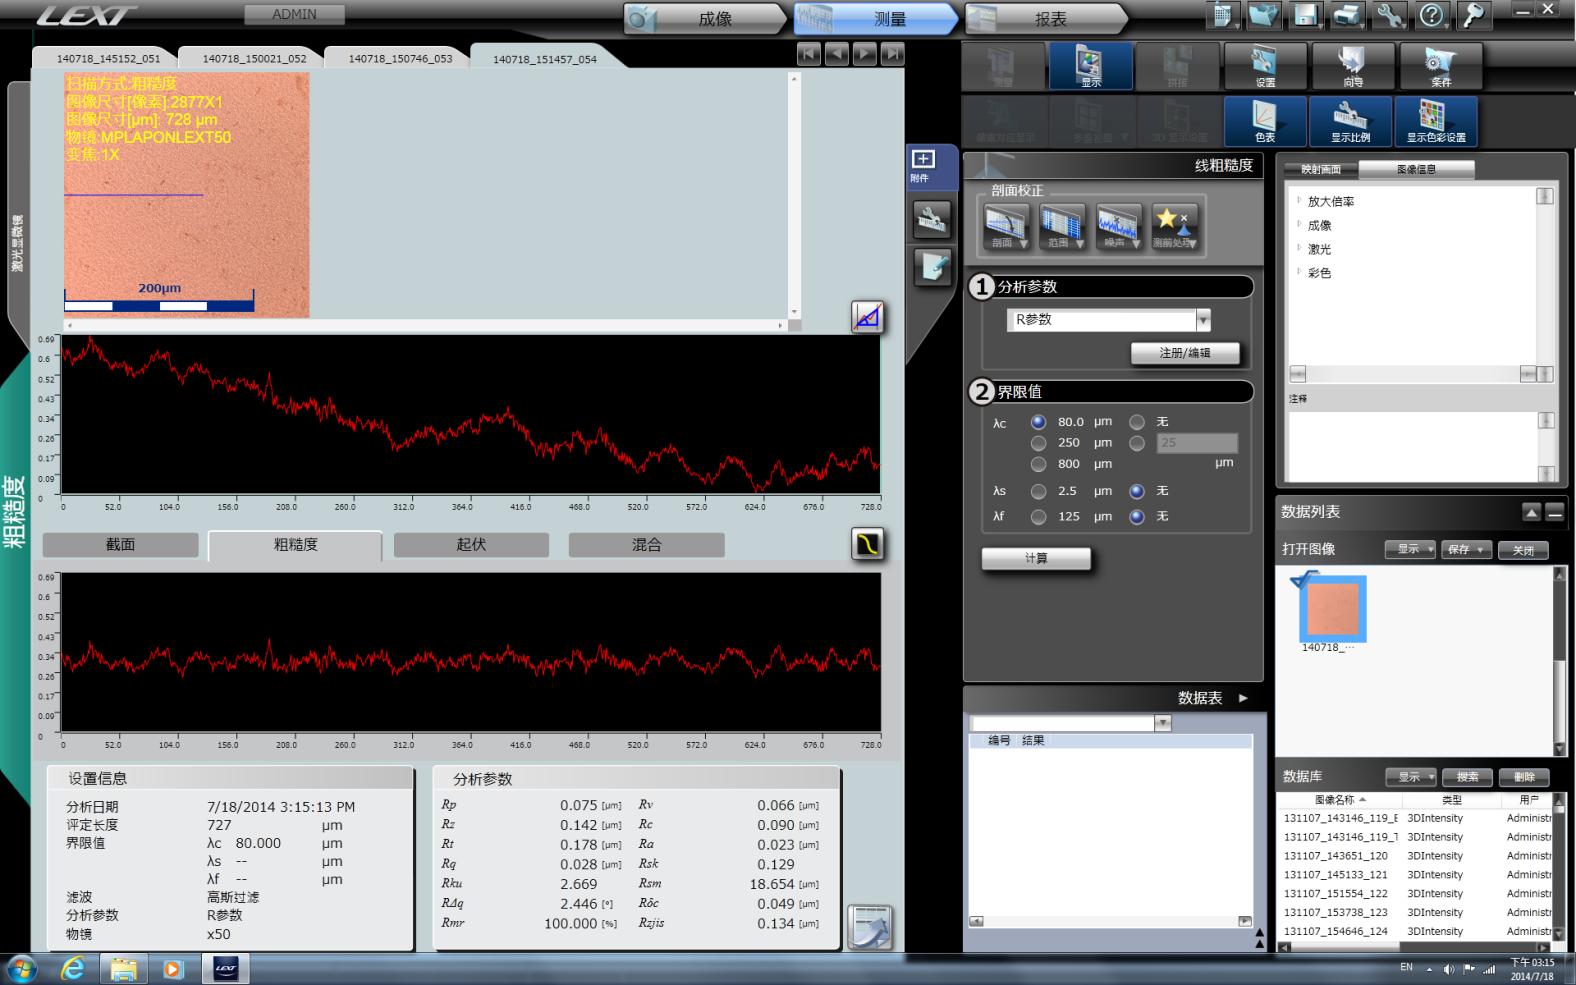Expand the 激光 tree item

click(x=1299, y=248)
